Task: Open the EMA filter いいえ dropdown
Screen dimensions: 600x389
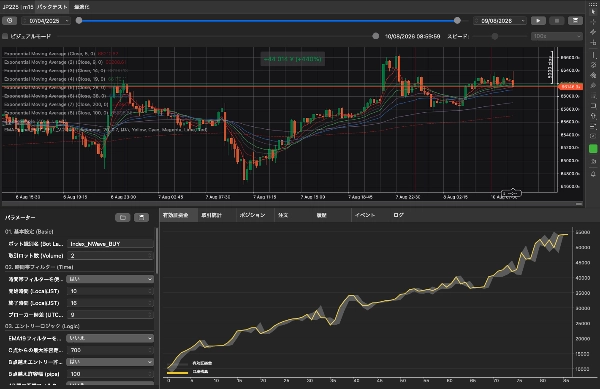Action: (110, 338)
